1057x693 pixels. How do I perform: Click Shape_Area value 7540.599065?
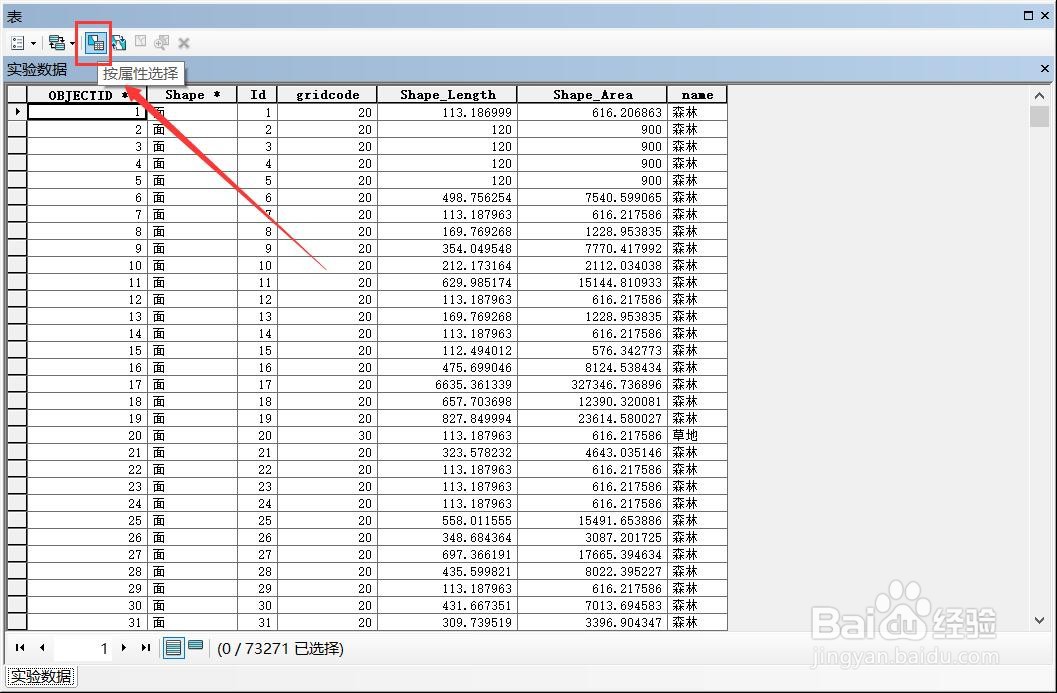click(x=593, y=198)
